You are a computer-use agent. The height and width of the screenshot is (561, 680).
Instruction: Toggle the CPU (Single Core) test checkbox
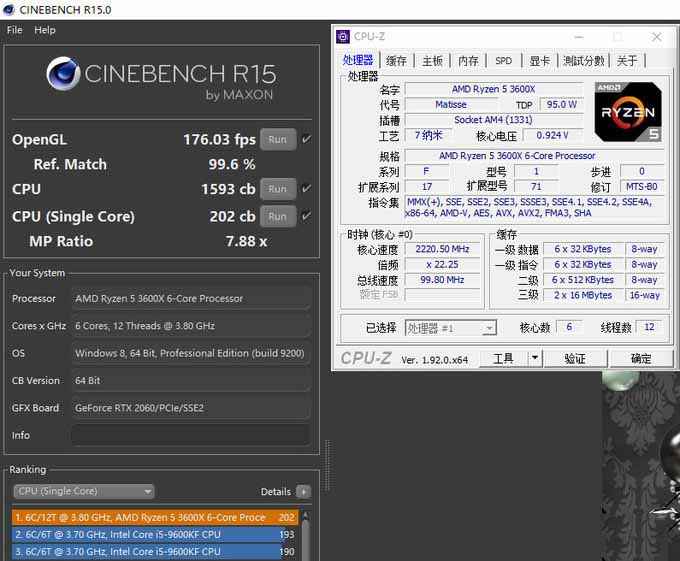(306, 216)
